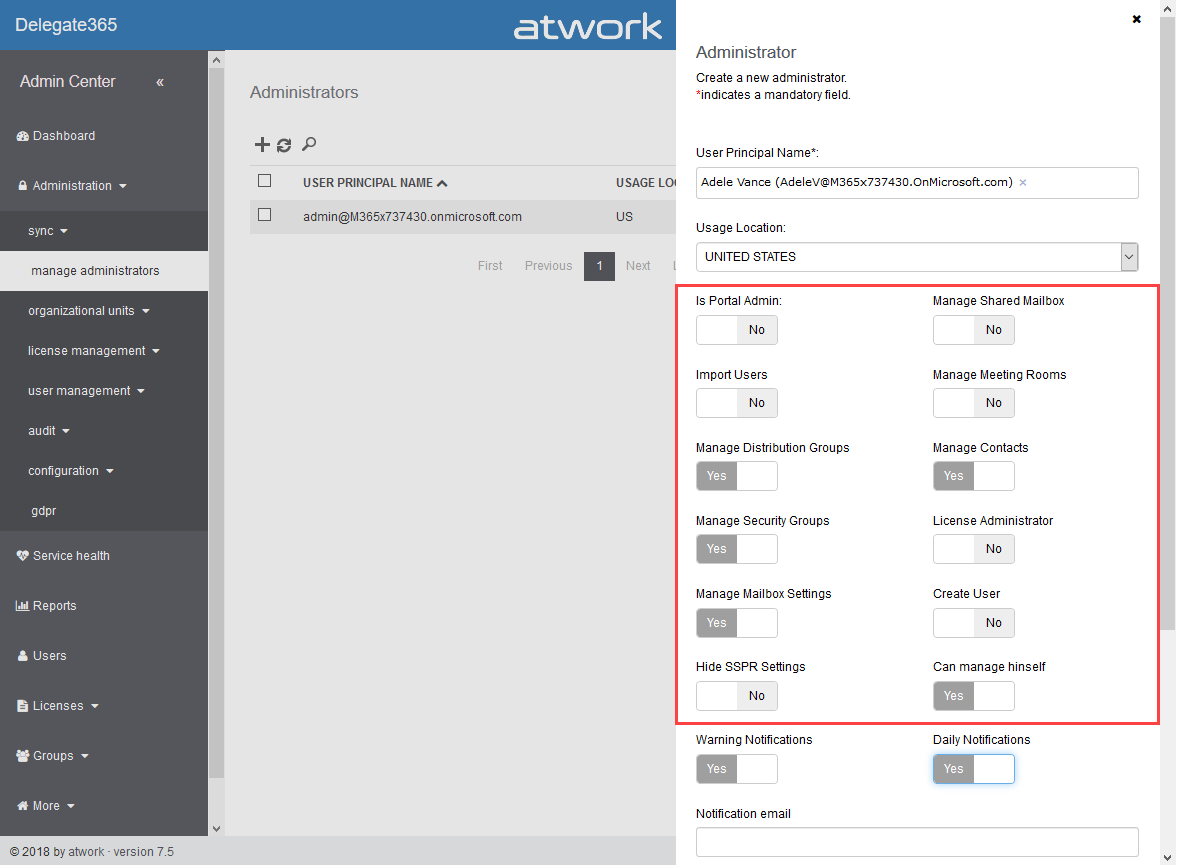Enable the Import Users switch
The height and width of the screenshot is (865, 1177).
coord(736,402)
